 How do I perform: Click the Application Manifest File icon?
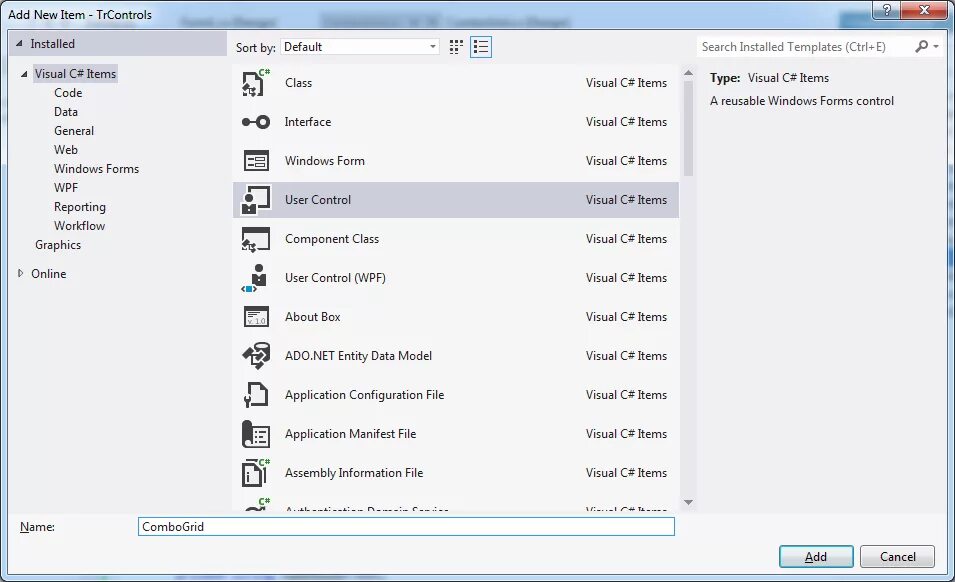click(255, 433)
